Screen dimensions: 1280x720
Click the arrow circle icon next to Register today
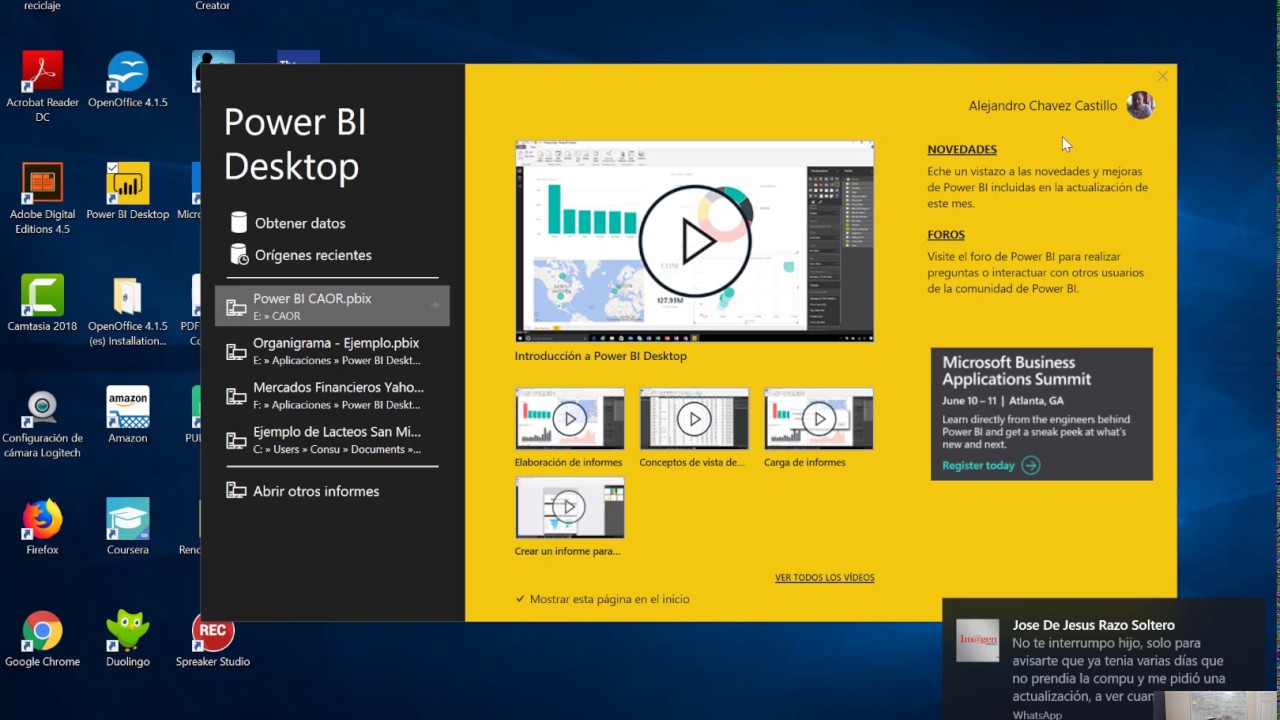(1031, 465)
